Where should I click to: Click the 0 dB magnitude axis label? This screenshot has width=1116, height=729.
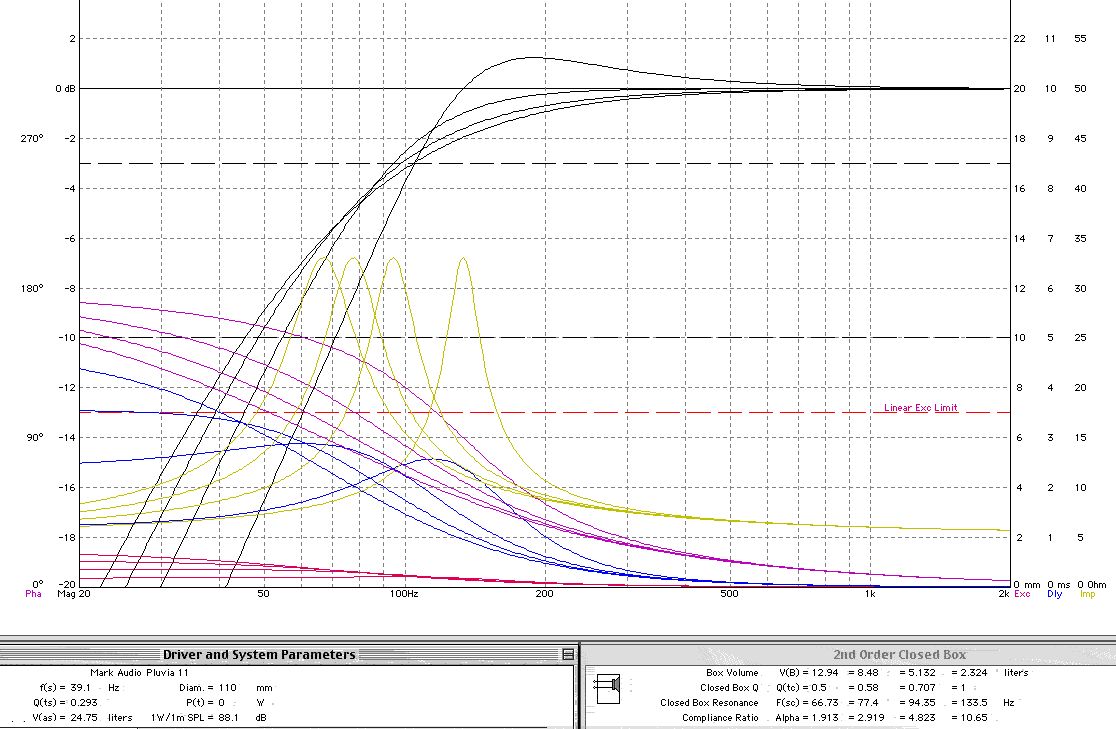click(x=65, y=89)
